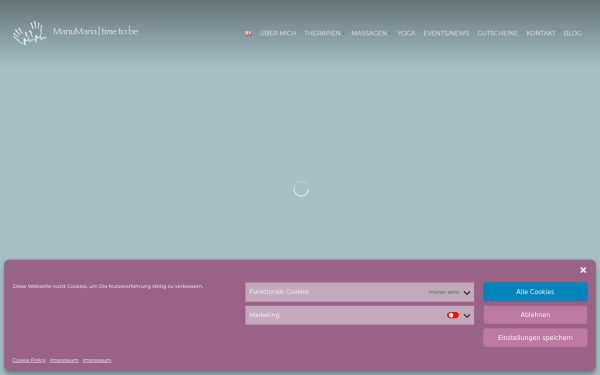Click the ManuMana hands logo
This screenshot has height=375, width=600.
click(30, 33)
